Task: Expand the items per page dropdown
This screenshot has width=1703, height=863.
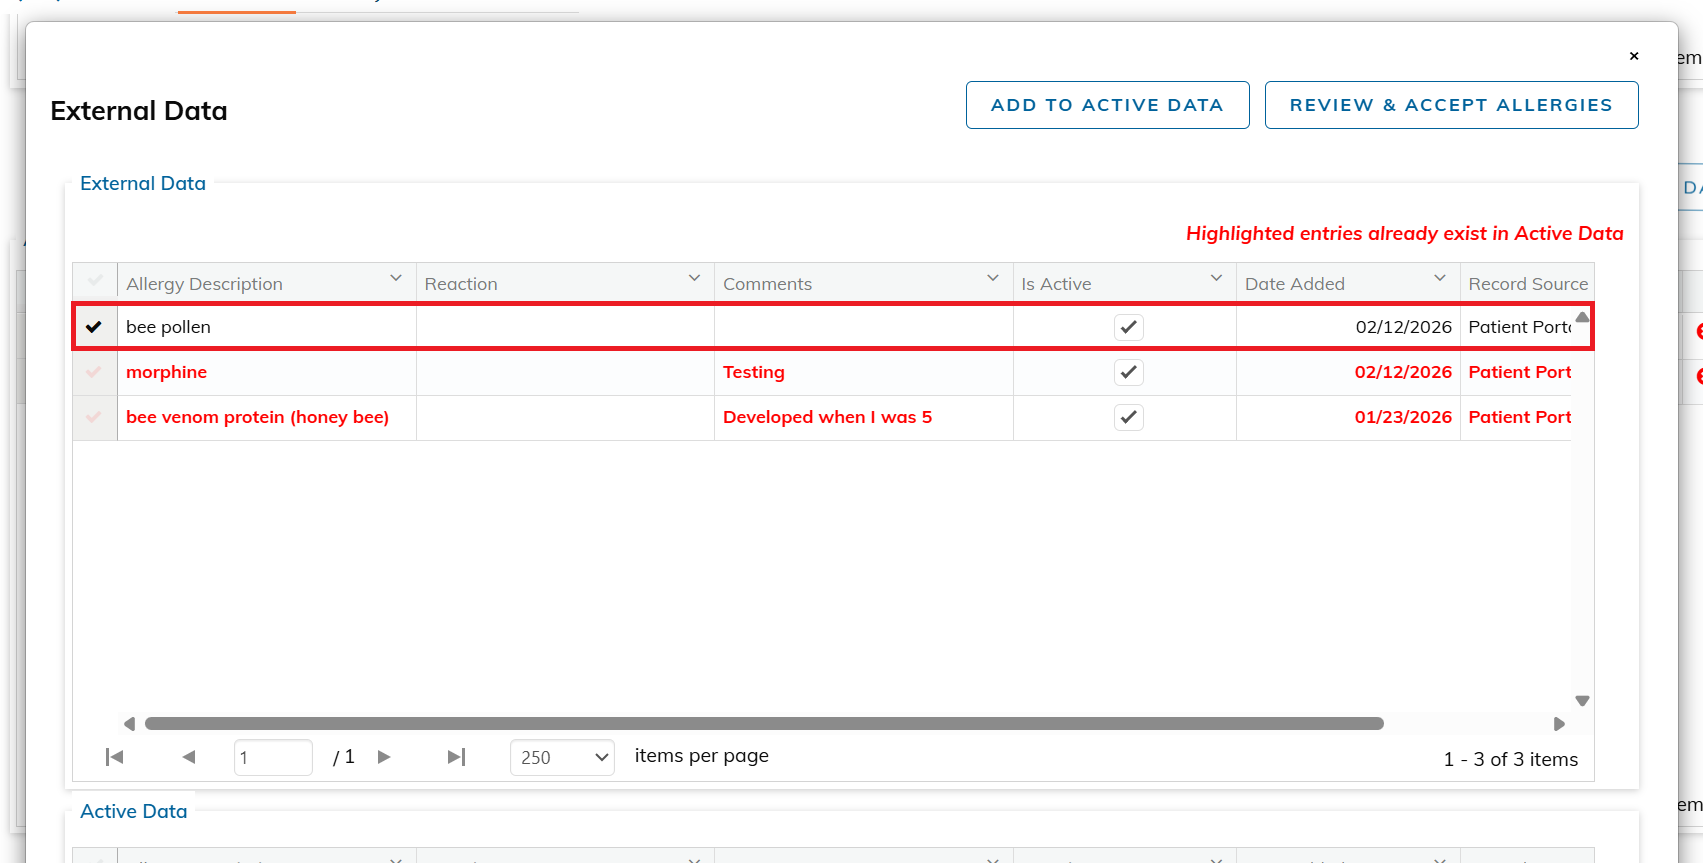Action: pos(562,758)
